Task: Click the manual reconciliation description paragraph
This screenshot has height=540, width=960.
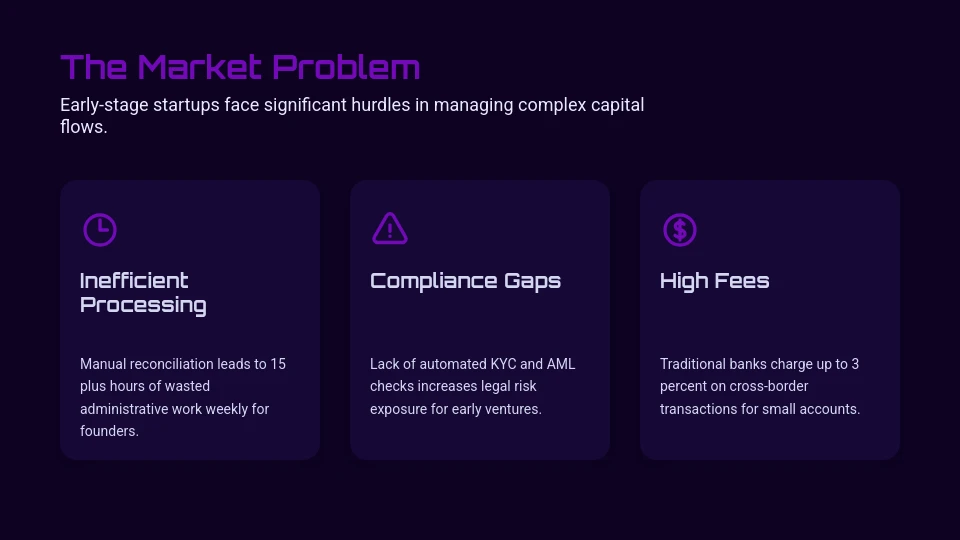Action: click(x=183, y=397)
